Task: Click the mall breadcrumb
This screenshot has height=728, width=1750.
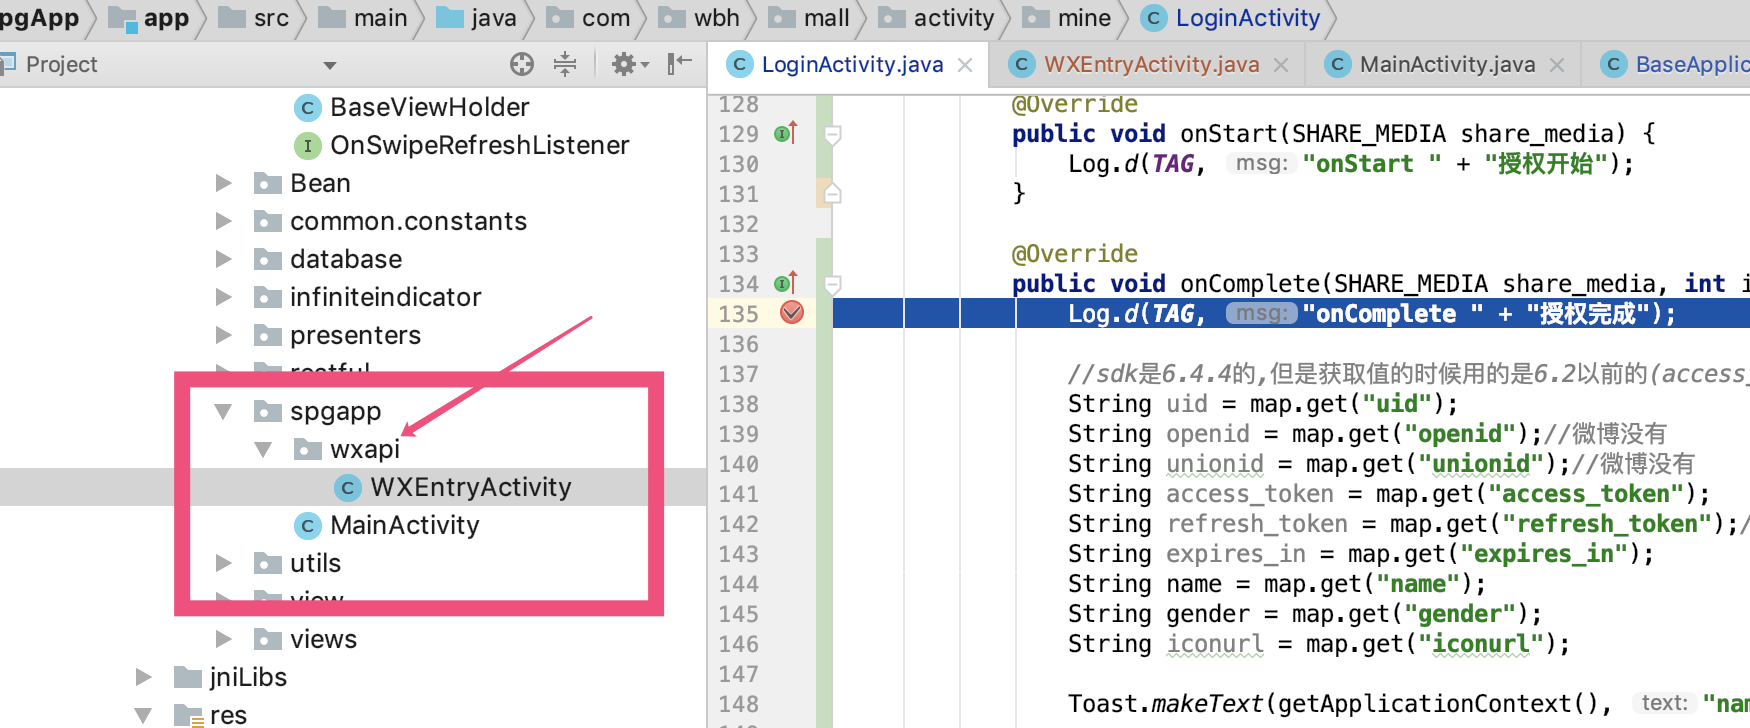Action: click(809, 18)
